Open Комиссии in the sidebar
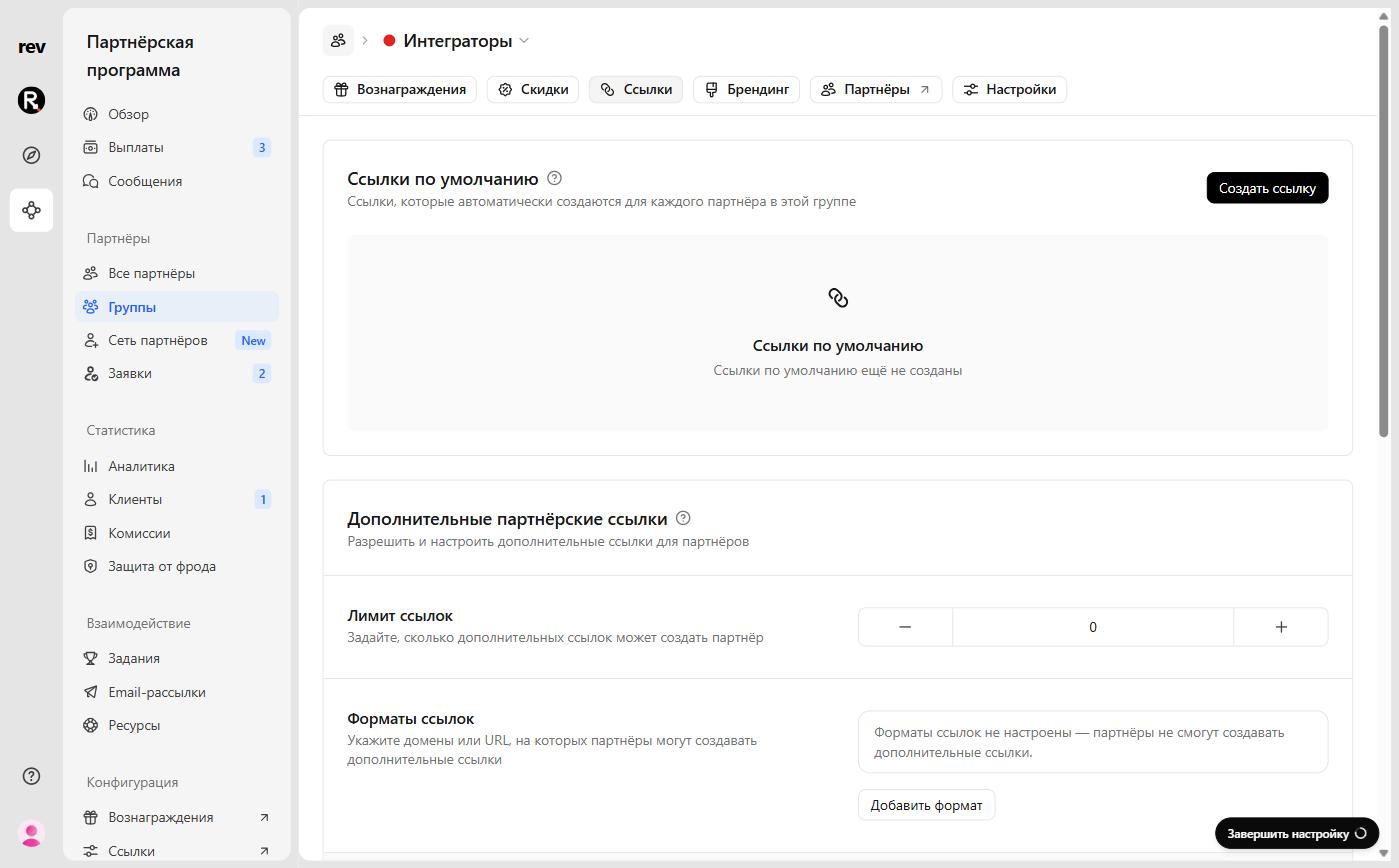The height and width of the screenshot is (868, 1399). [x=177, y=533]
